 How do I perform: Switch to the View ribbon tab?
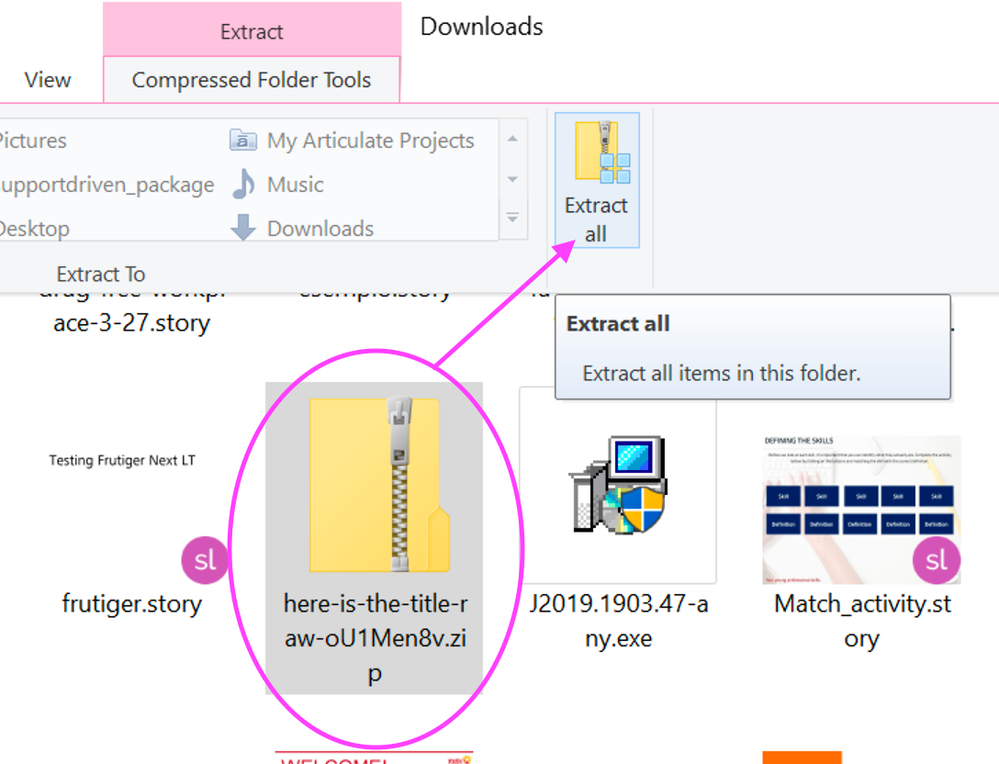point(48,80)
